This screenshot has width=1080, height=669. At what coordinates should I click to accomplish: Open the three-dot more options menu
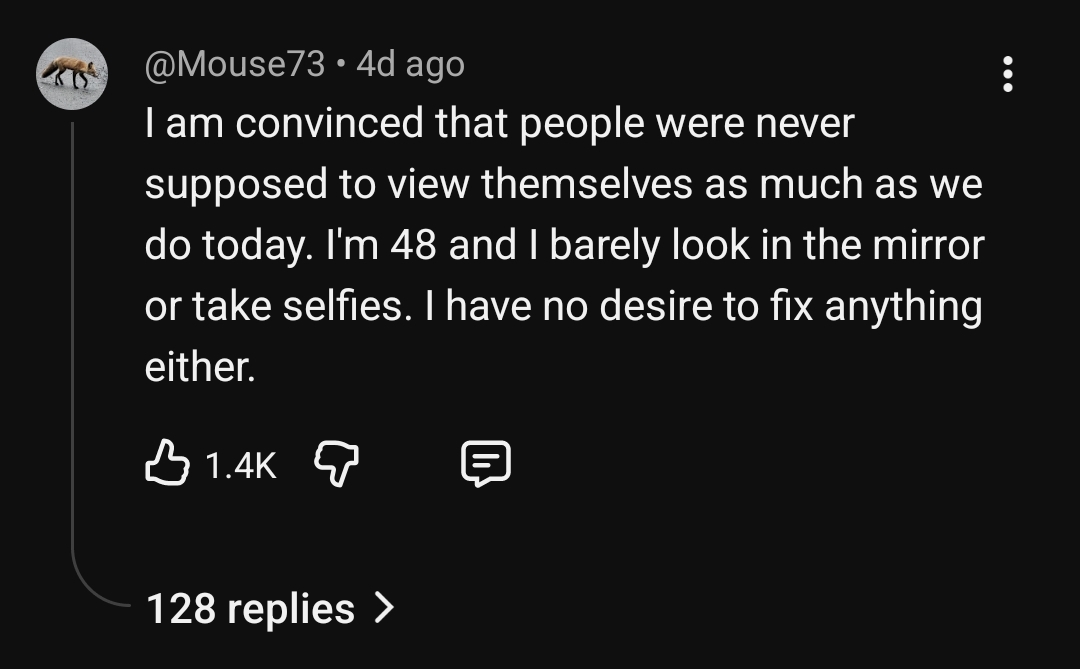click(x=1008, y=74)
